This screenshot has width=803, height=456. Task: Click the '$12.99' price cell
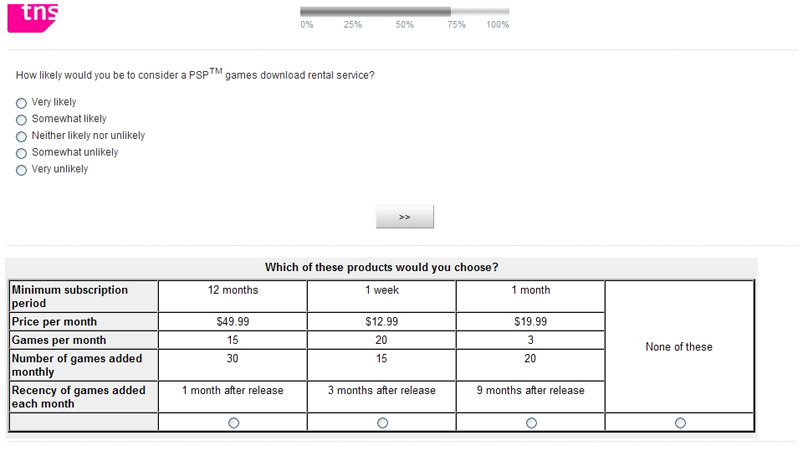(382, 322)
